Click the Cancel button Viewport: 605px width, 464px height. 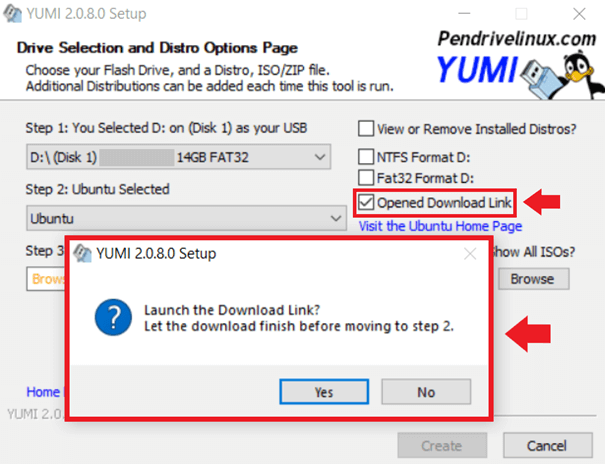(x=548, y=445)
